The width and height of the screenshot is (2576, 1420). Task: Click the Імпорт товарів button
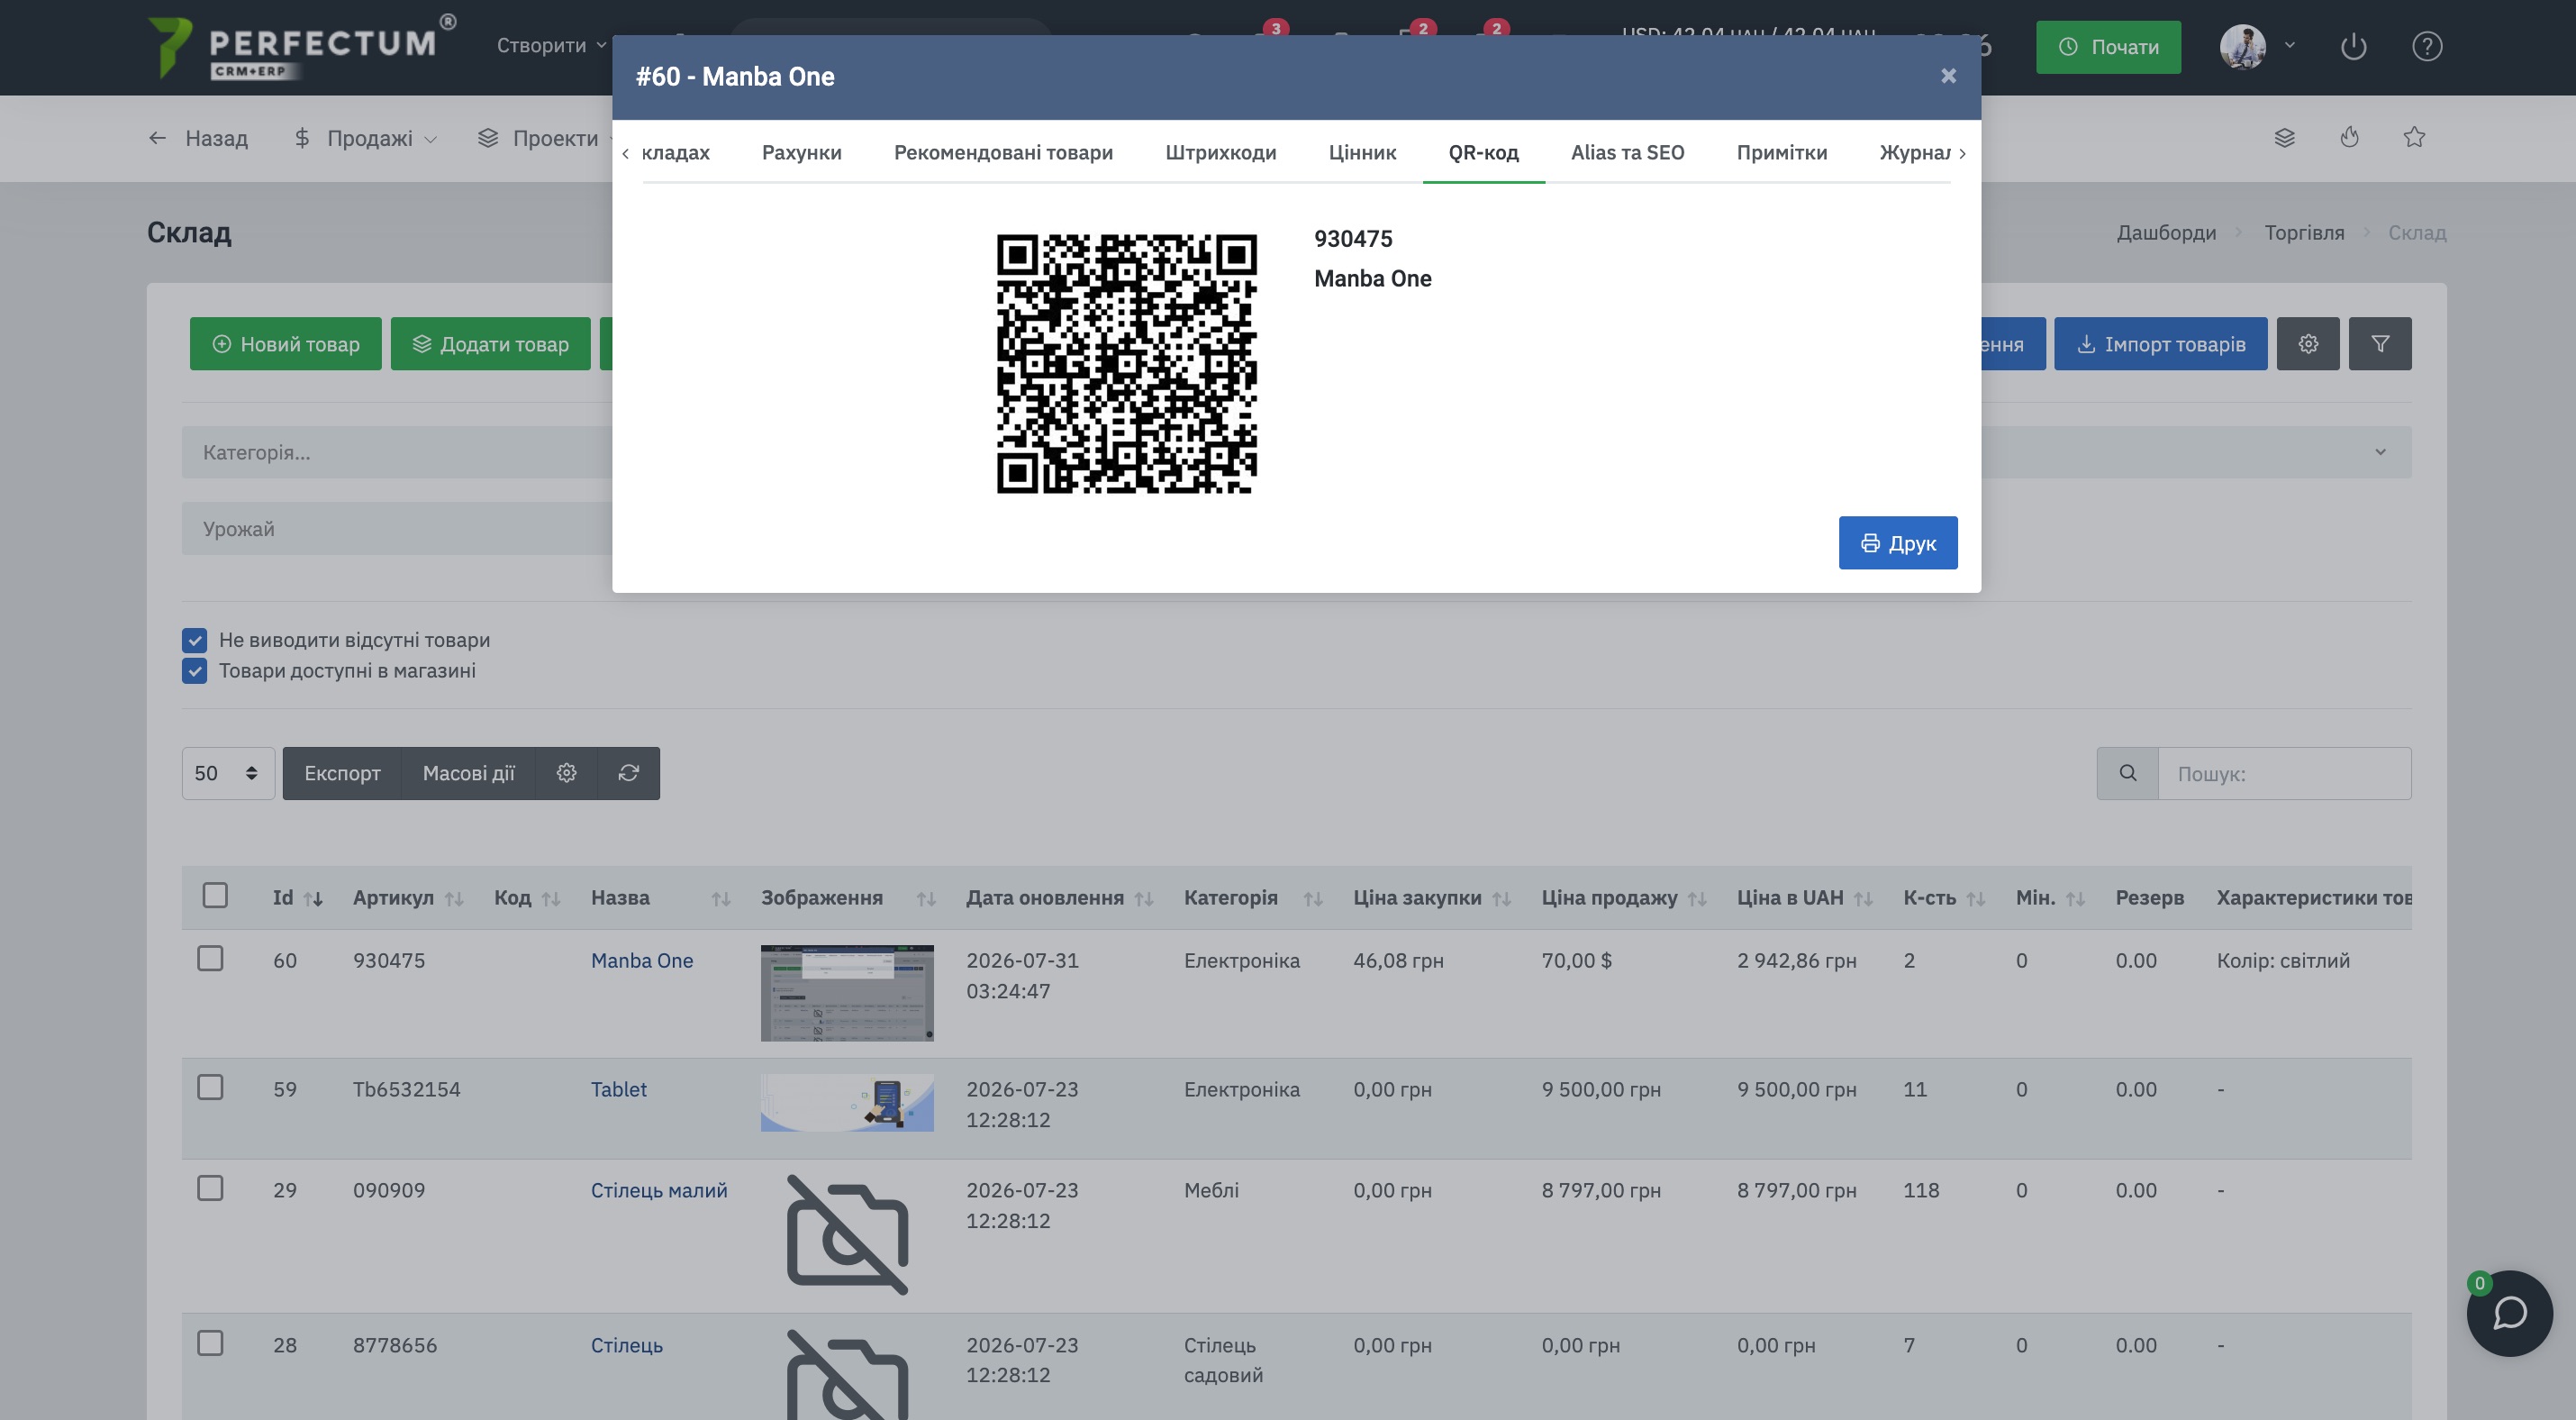pos(2160,344)
